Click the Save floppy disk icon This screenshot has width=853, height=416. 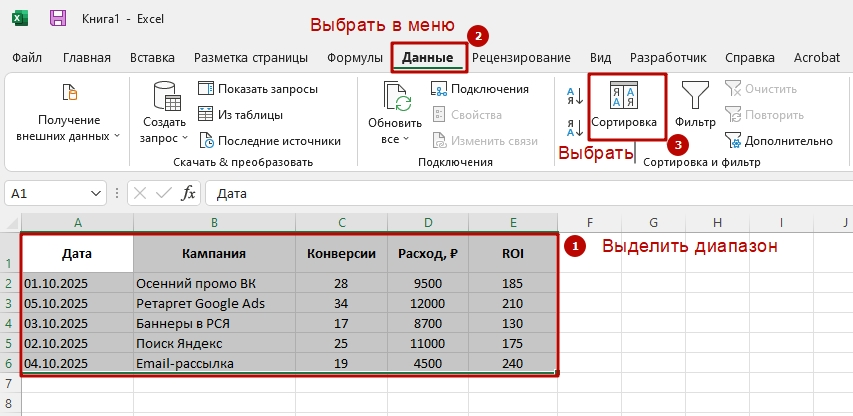58,17
